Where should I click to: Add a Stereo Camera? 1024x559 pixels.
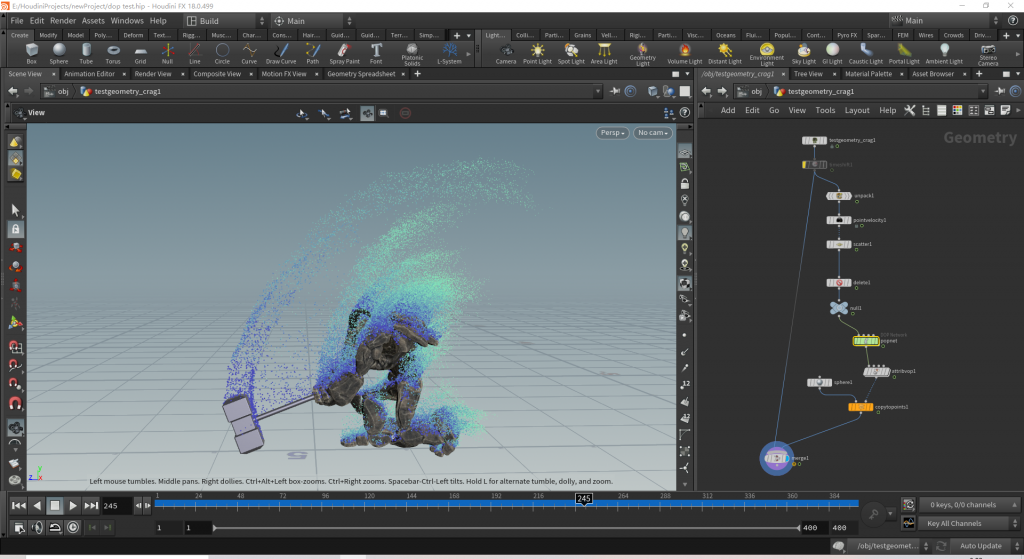pos(988,55)
